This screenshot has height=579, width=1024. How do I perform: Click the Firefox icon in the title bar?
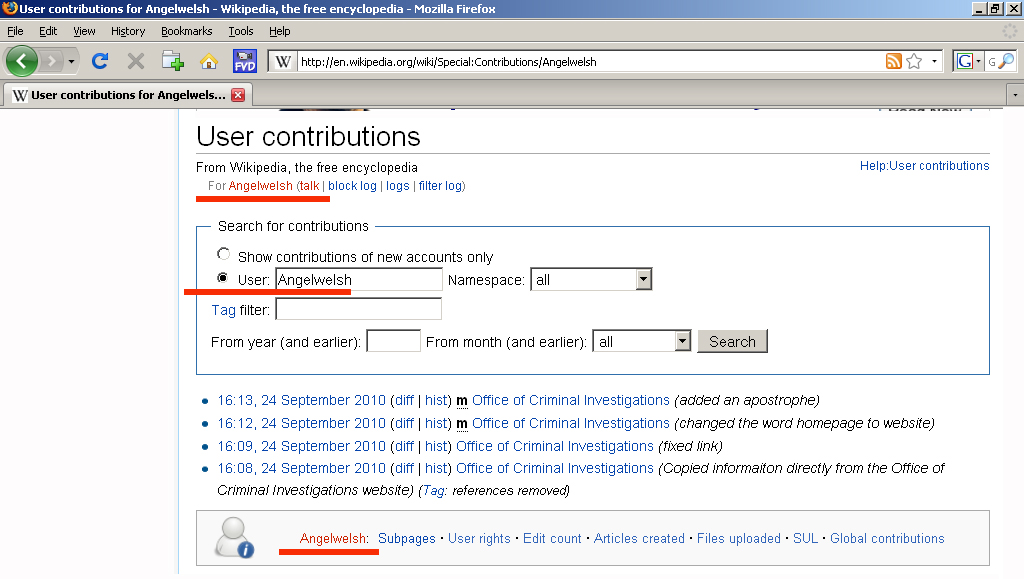[x=9, y=8]
